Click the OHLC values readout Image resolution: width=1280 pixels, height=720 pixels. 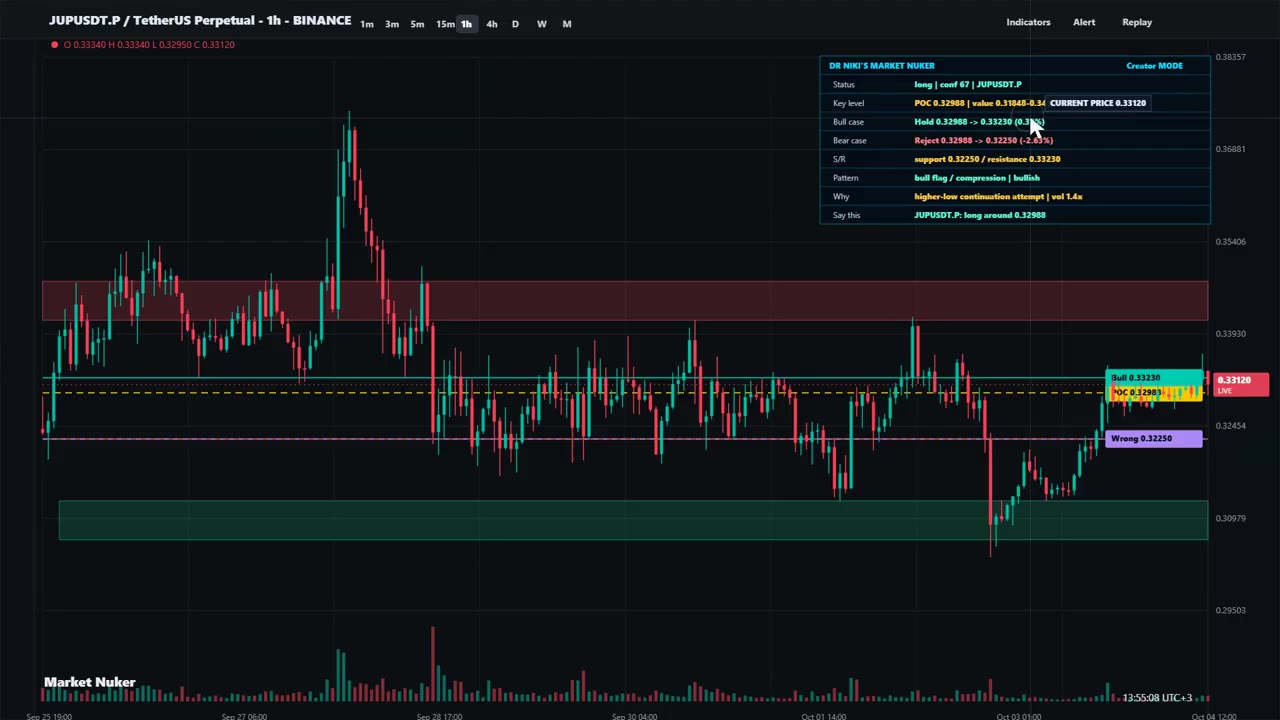click(149, 44)
